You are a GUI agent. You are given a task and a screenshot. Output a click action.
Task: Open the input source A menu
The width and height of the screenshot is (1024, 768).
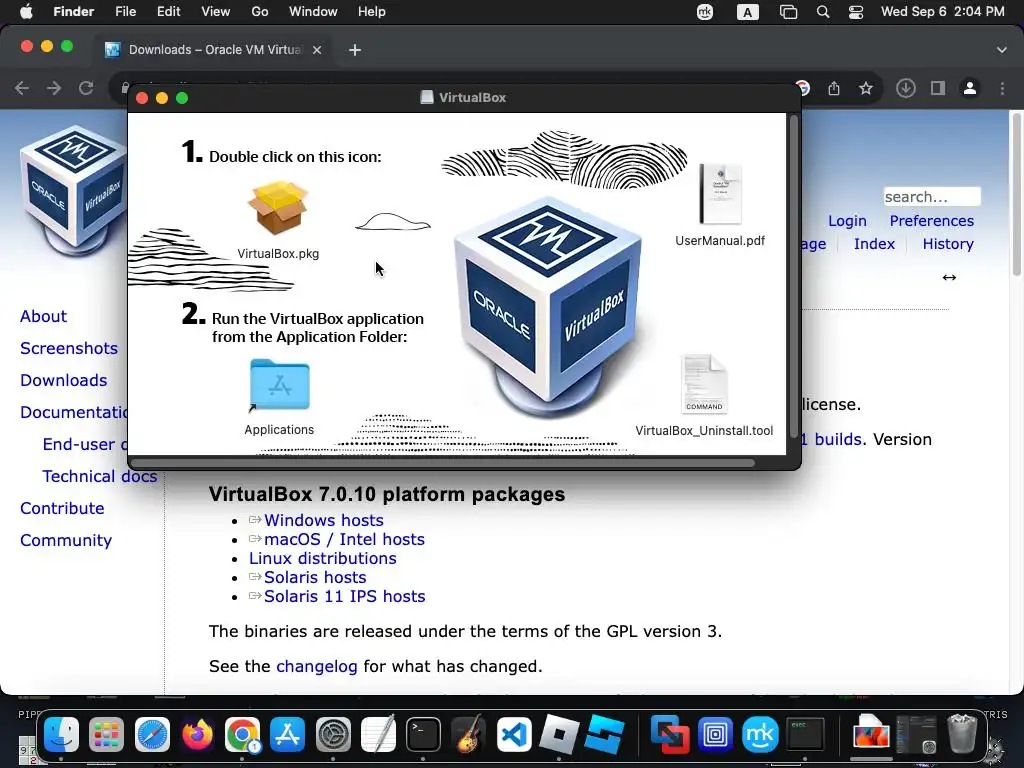pos(748,12)
